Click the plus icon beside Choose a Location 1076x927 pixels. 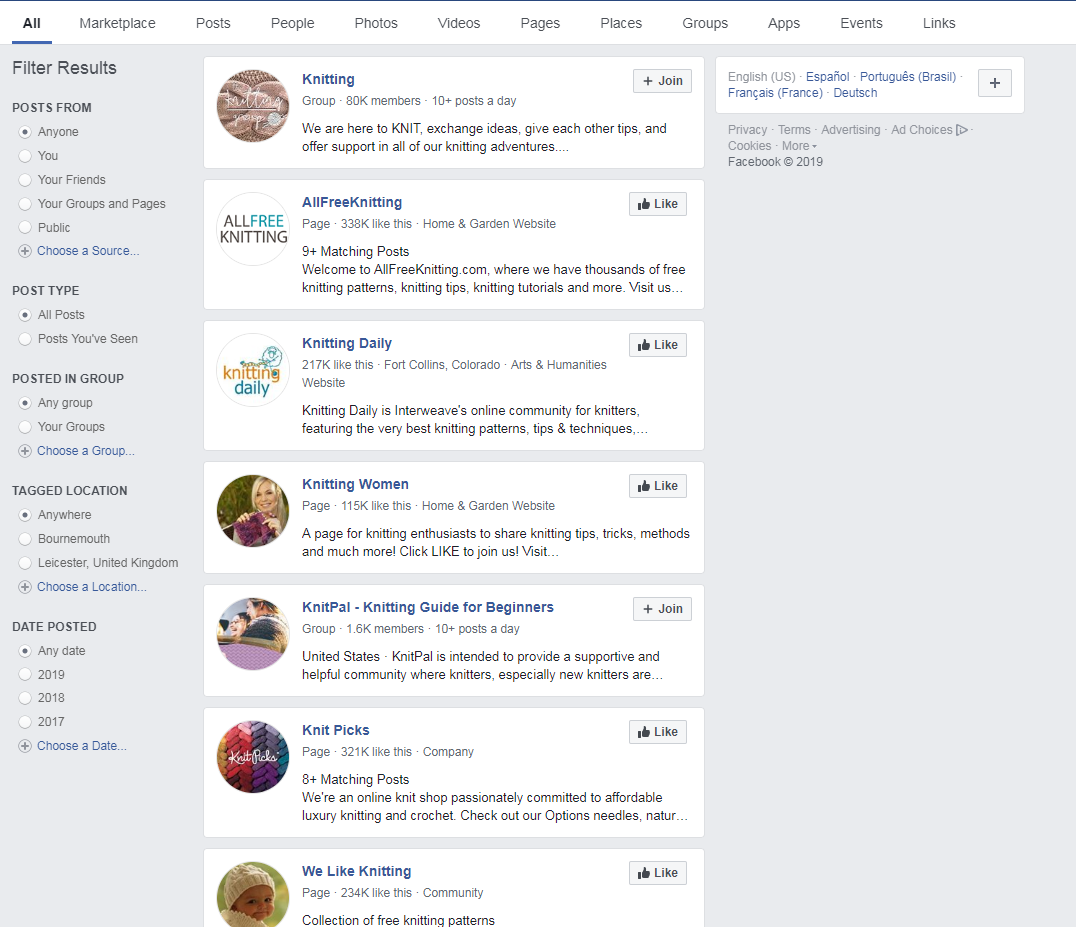pos(25,587)
